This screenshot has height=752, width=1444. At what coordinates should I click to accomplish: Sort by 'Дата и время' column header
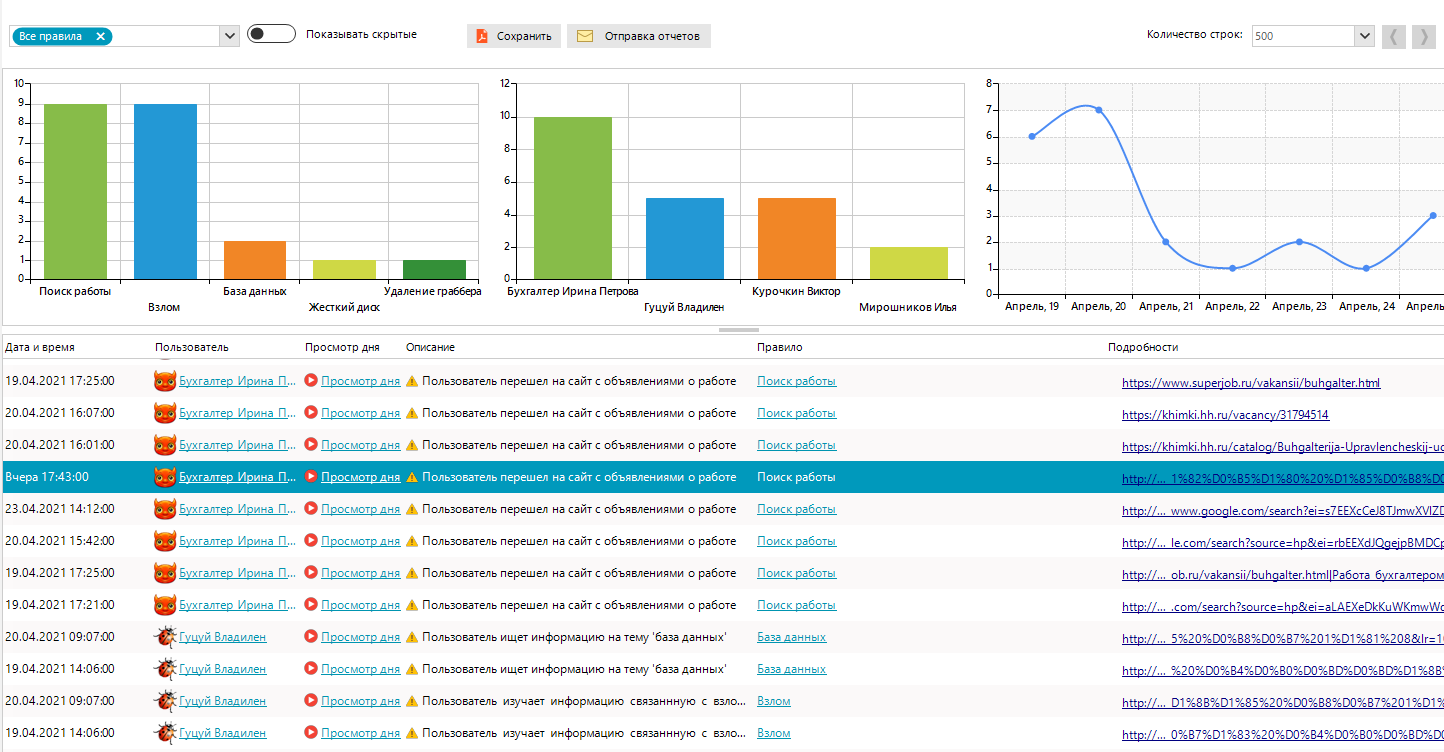click(40, 347)
